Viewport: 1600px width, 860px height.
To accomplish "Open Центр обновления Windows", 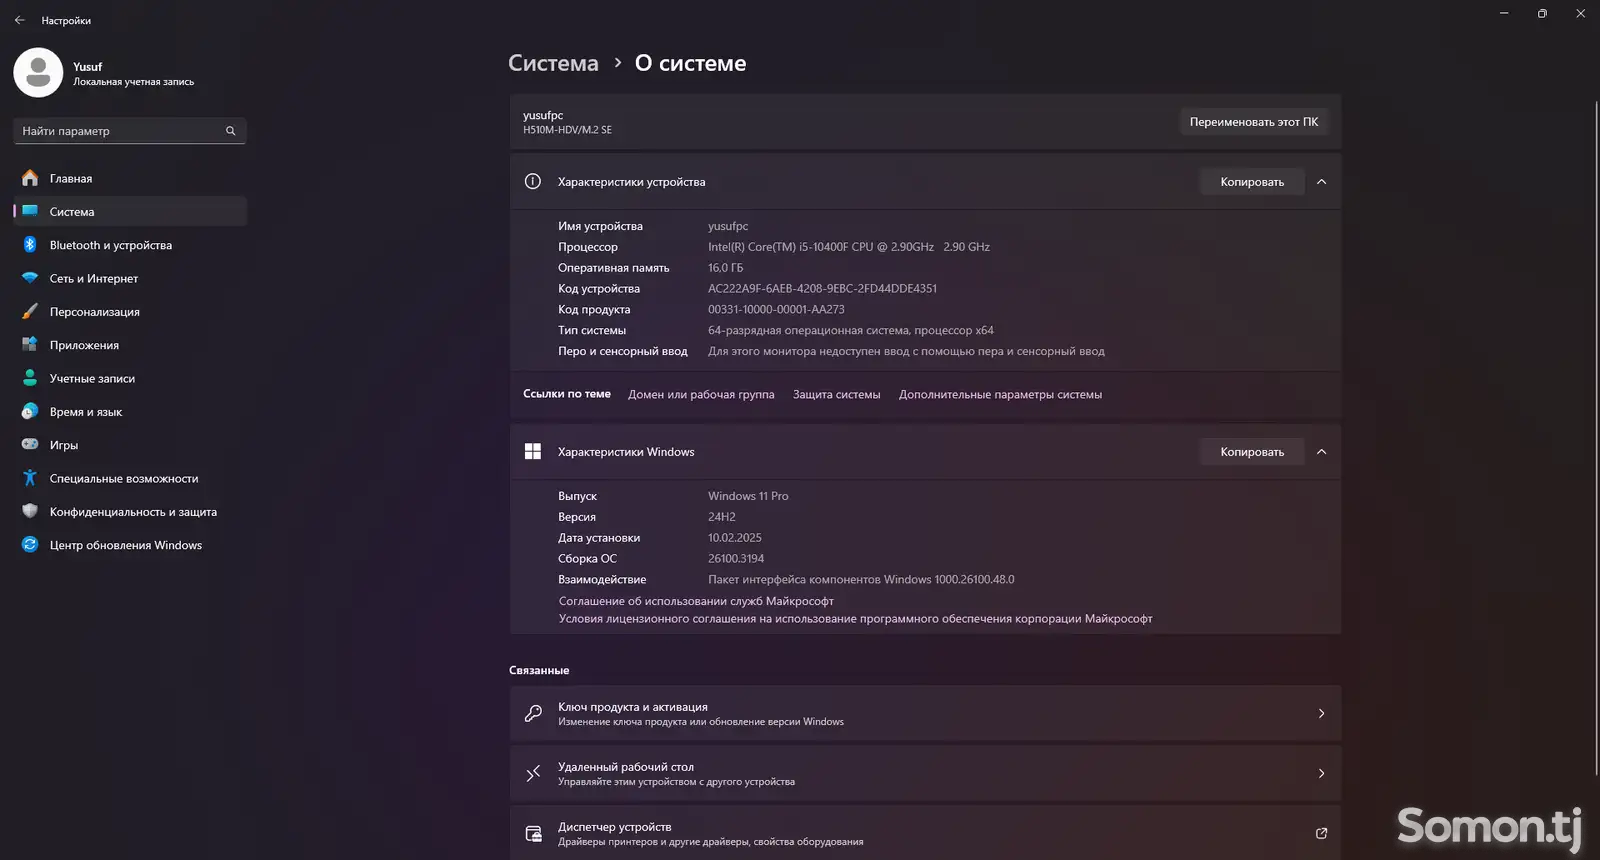I will point(130,544).
